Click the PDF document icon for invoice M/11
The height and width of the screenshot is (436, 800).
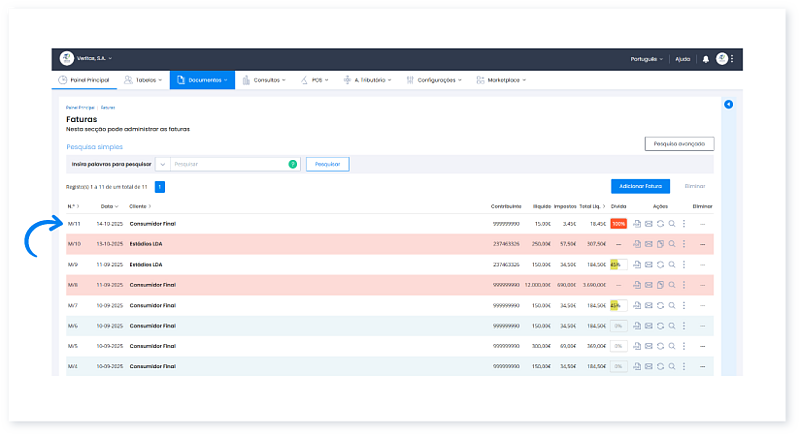(637, 224)
